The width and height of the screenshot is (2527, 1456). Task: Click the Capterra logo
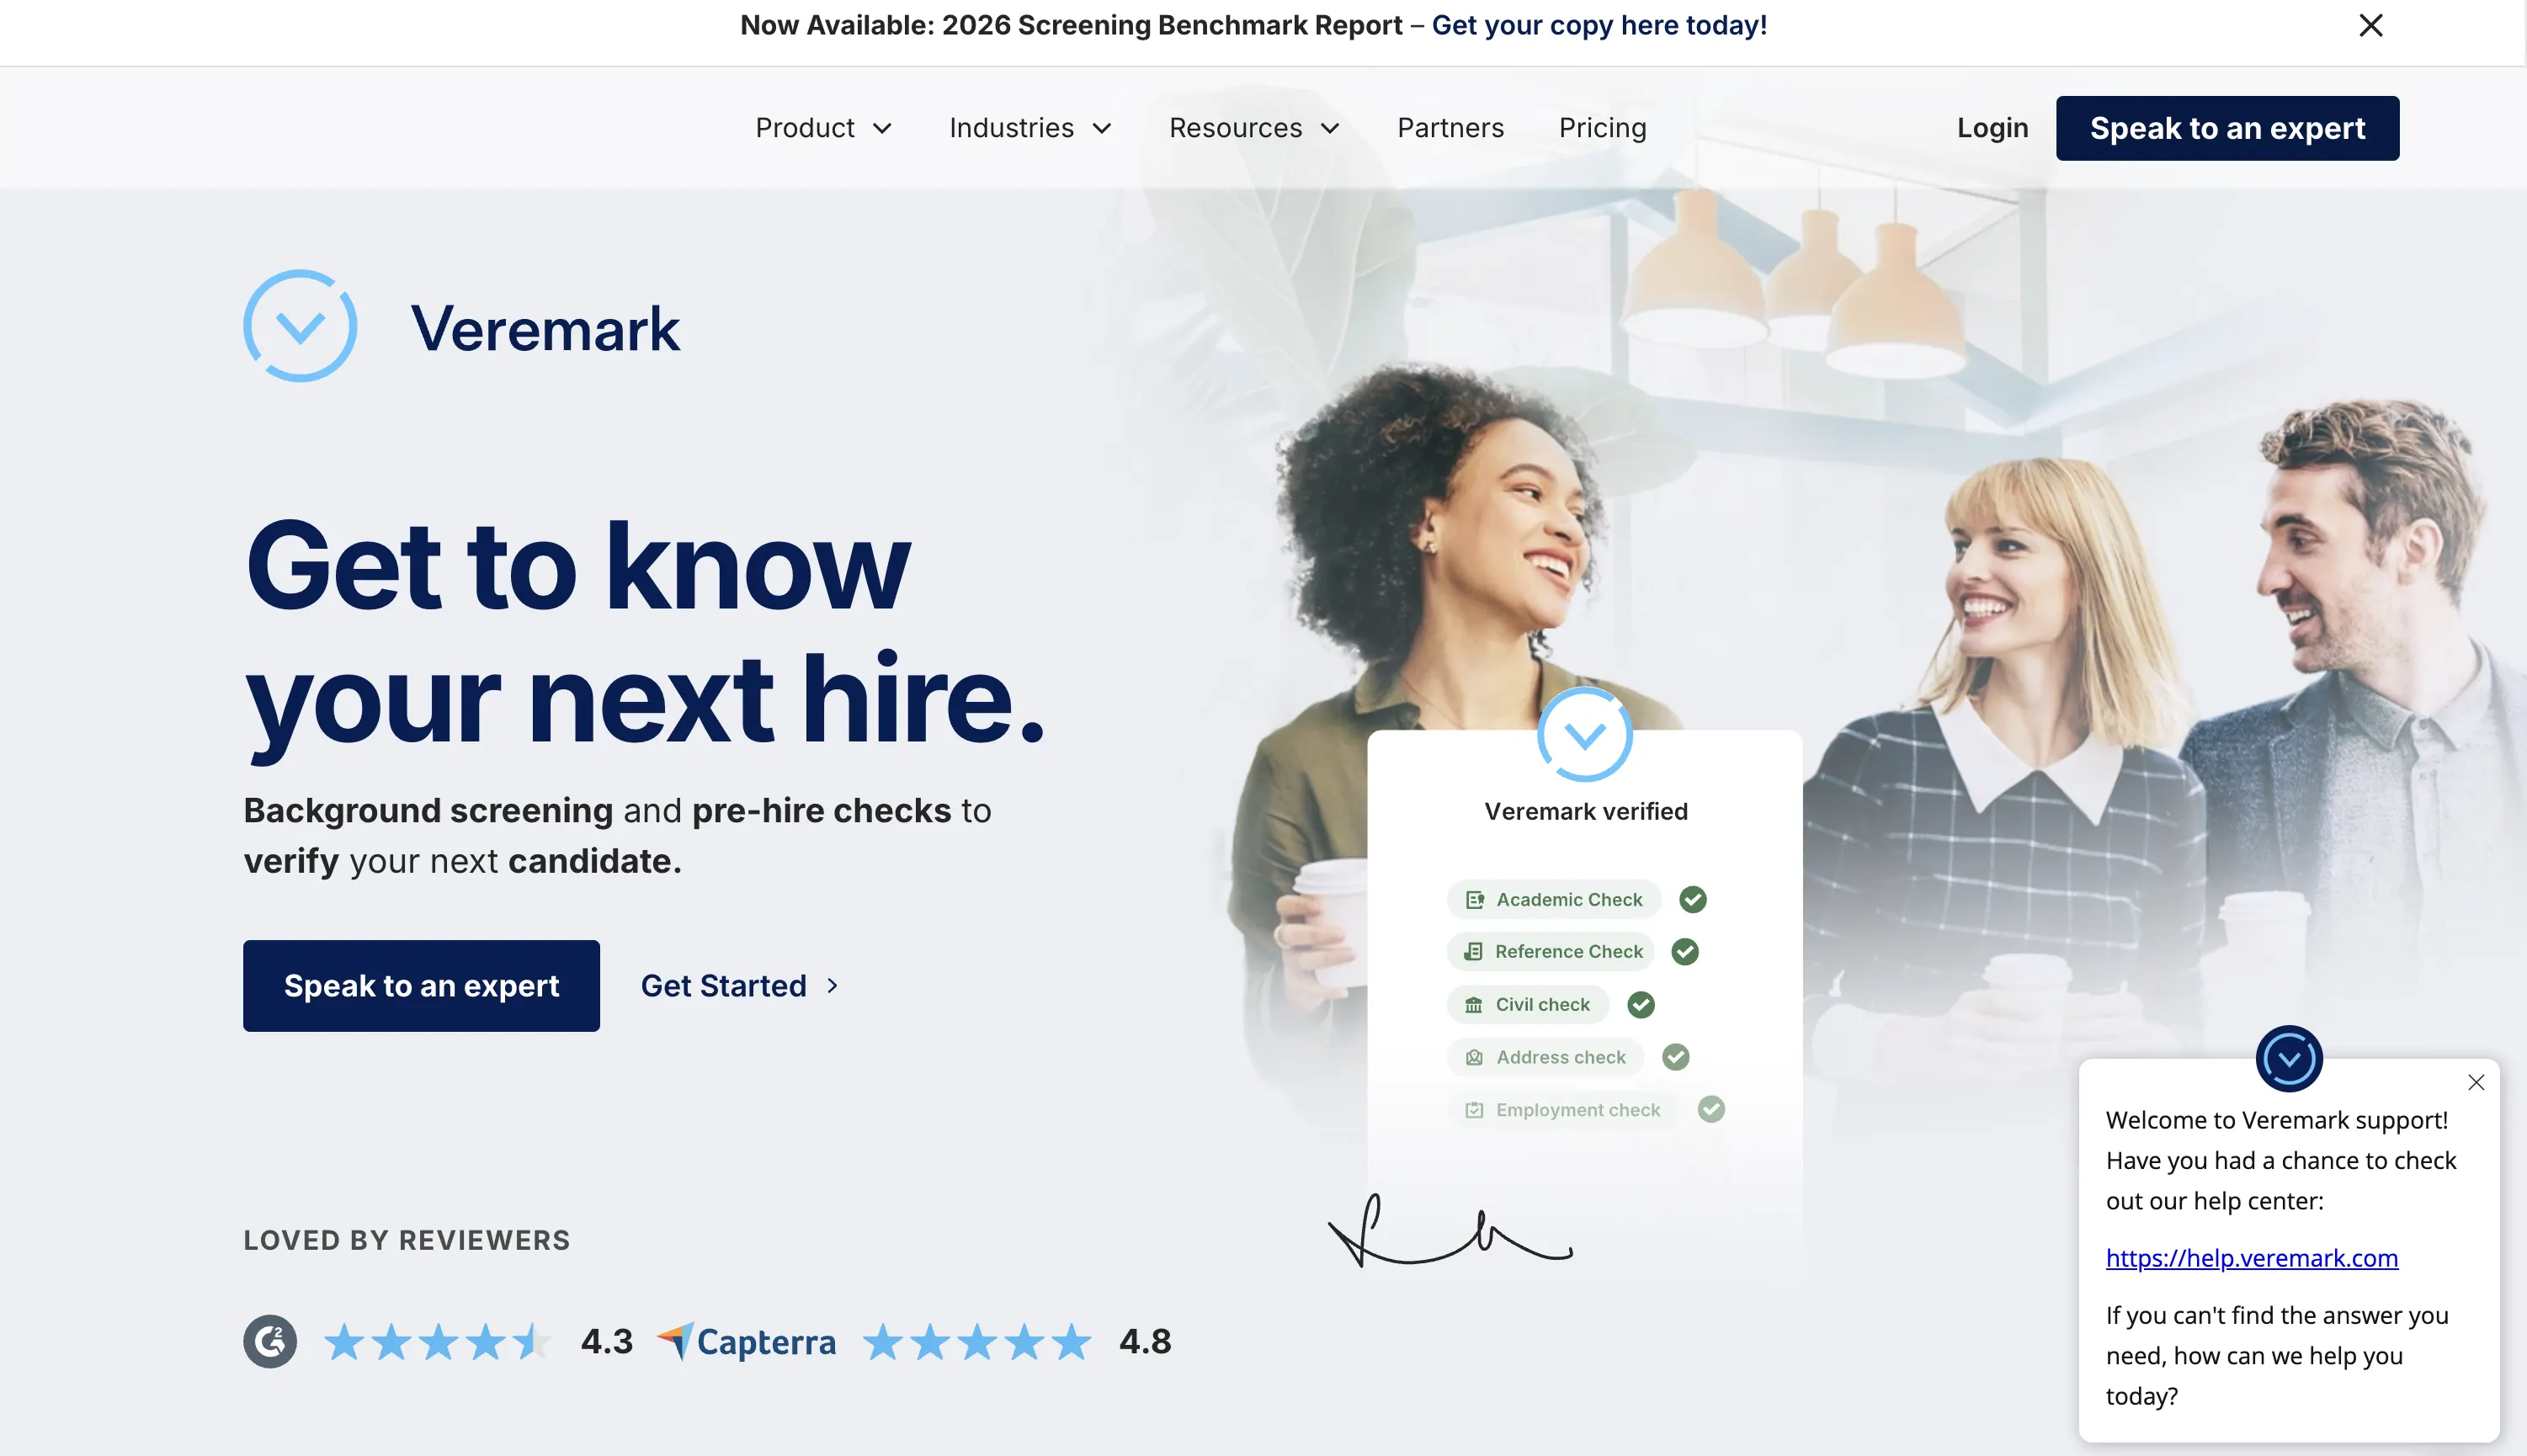click(746, 1341)
